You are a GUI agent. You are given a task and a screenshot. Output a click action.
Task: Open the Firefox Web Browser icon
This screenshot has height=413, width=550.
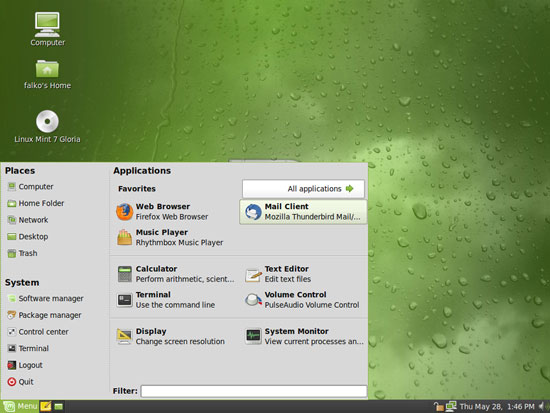pyautogui.click(x=124, y=212)
